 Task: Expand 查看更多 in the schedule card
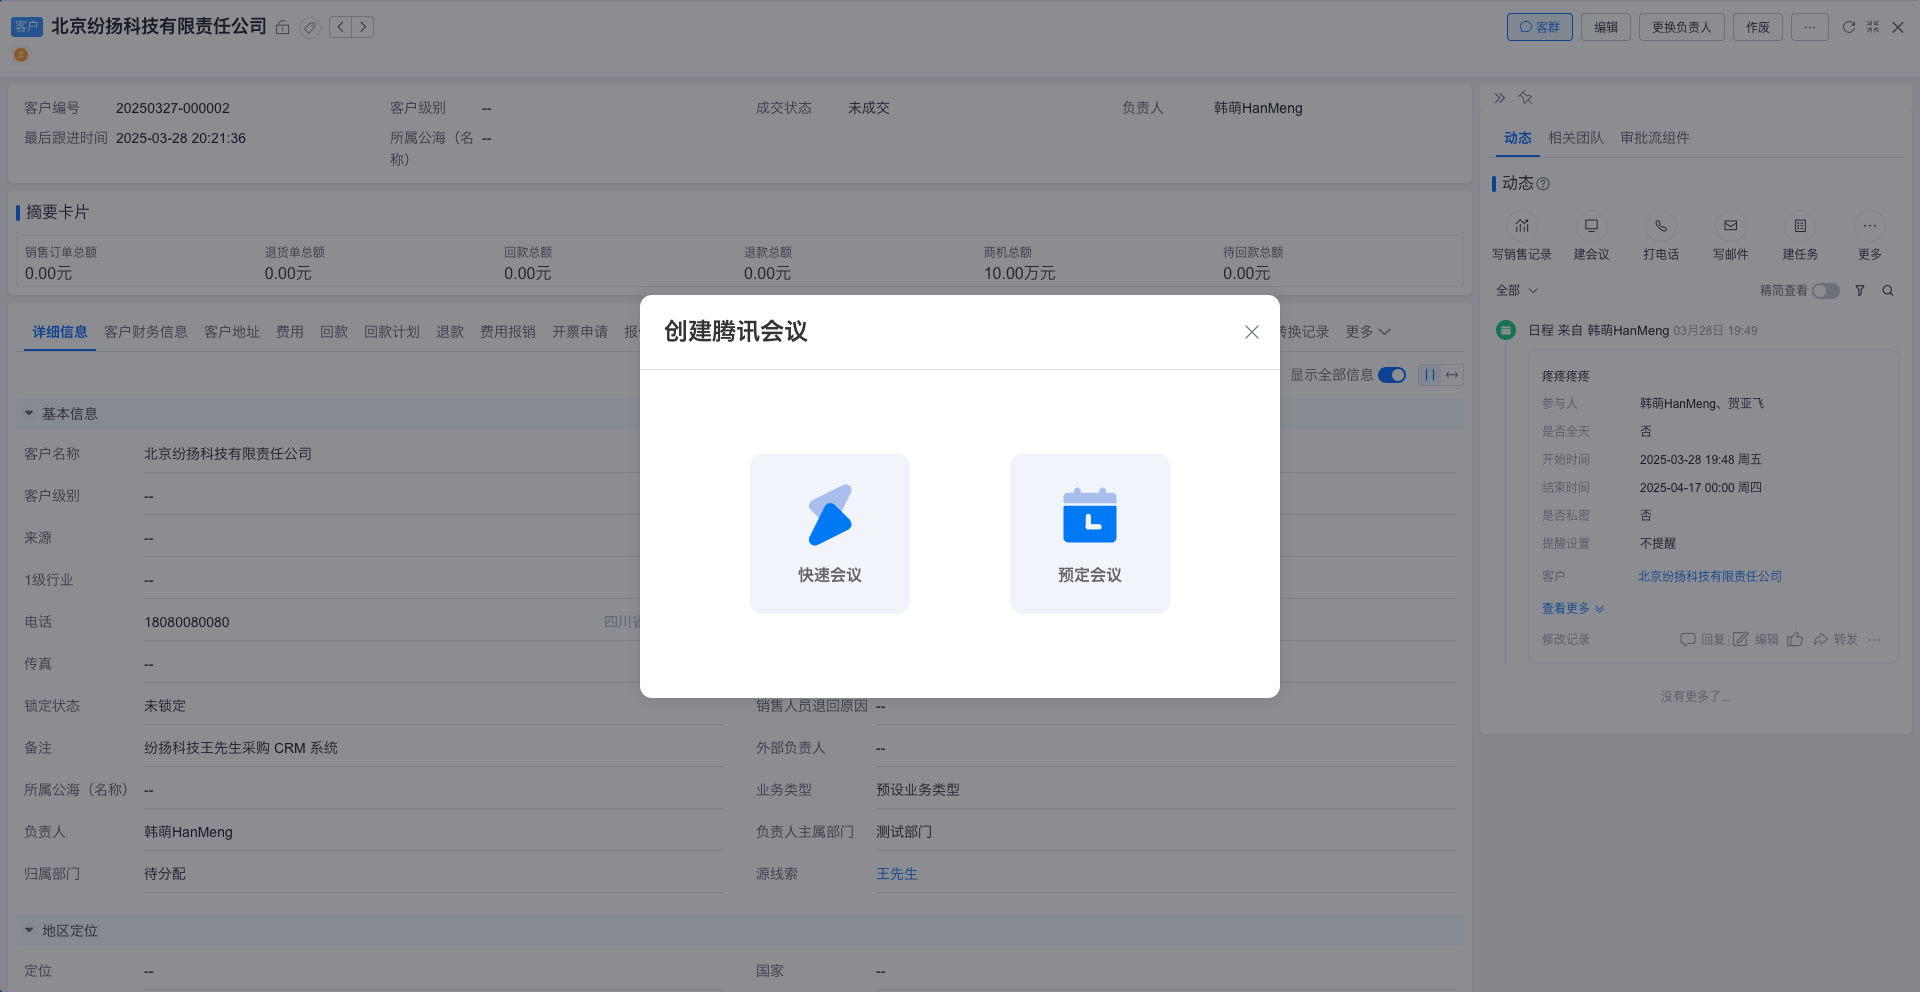tap(1573, 608)
